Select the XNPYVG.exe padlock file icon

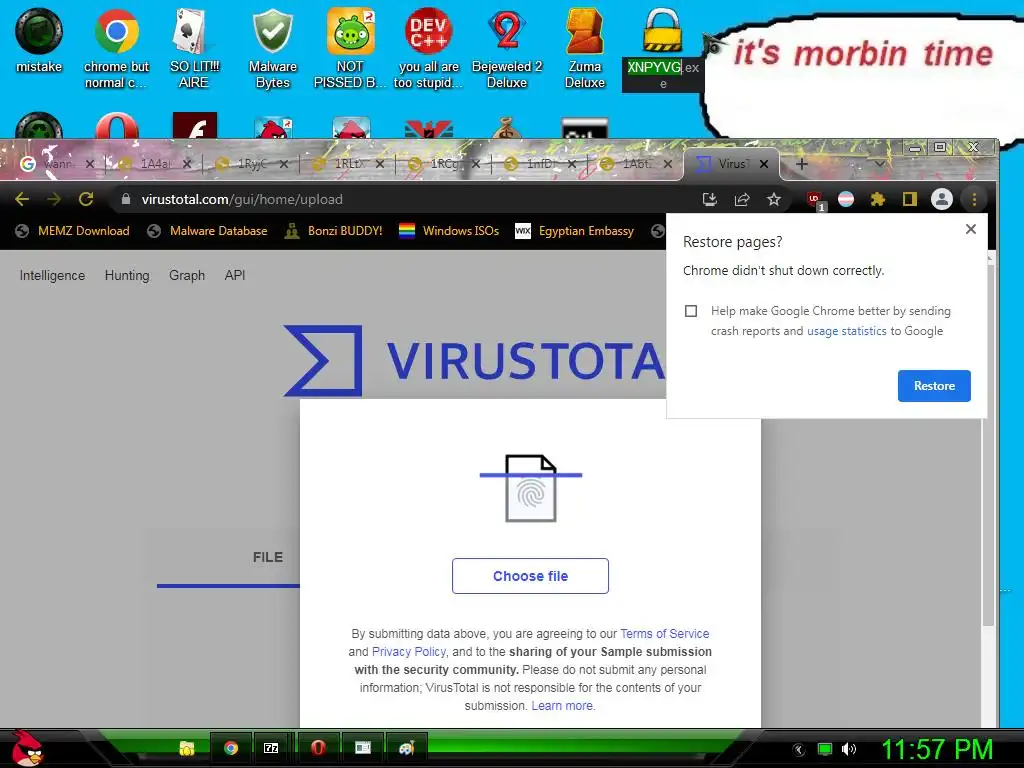click(x=662, y=48)
